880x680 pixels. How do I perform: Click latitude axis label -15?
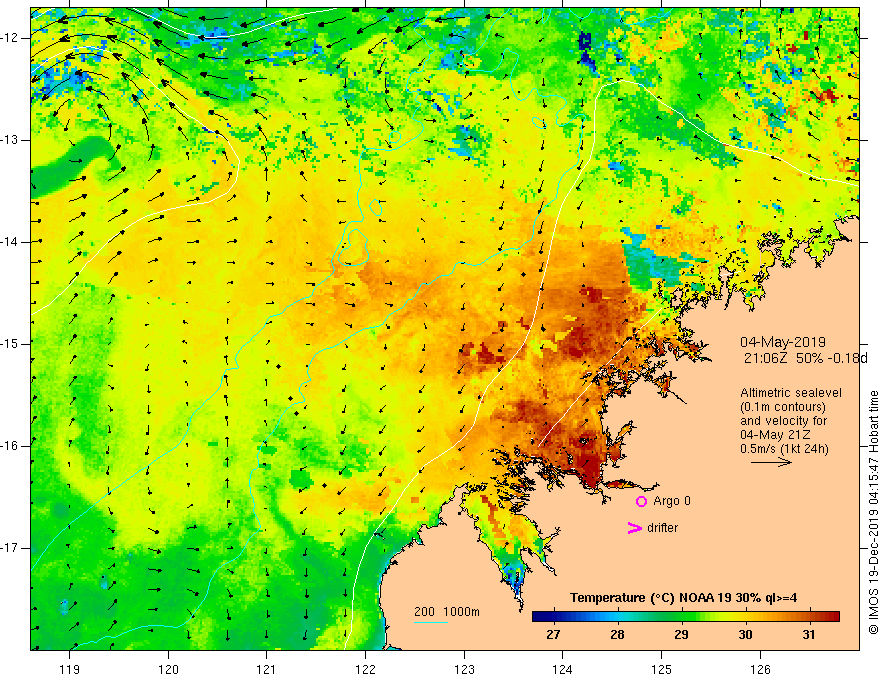pos(10,344)
